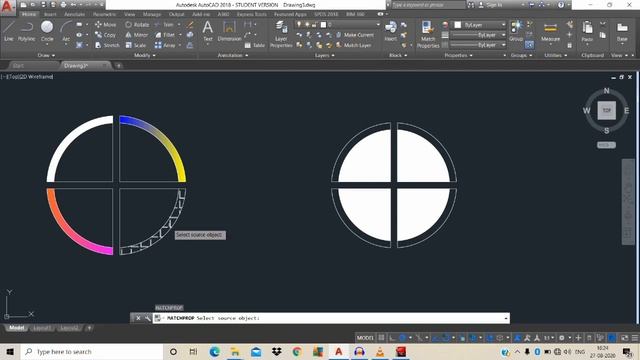Image resolution: width=640 pixels, height=360 pixels.
Task: Select the Arc tool
Action: point(66,31)
